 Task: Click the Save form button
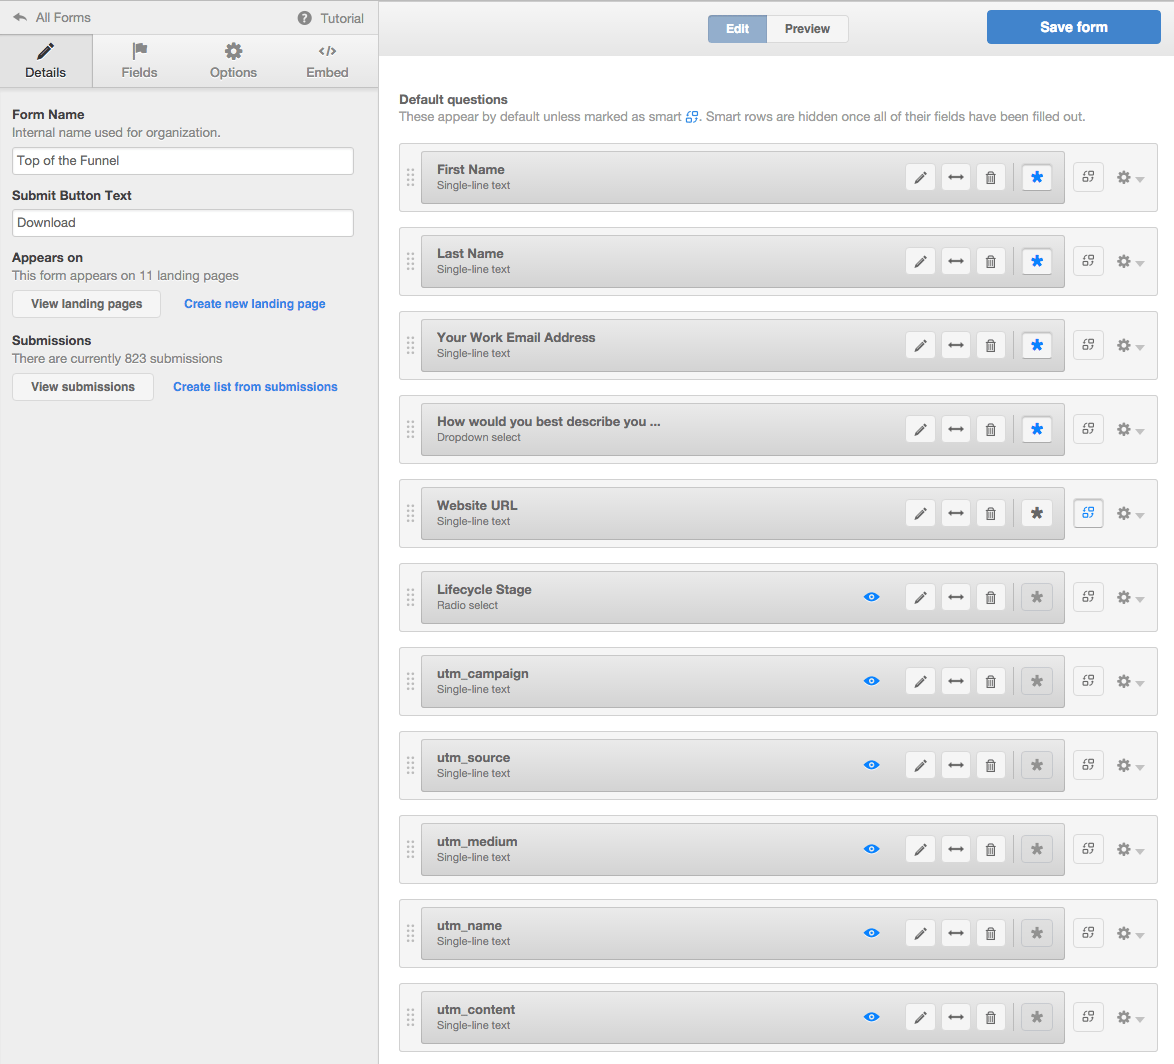(1073, 27)
